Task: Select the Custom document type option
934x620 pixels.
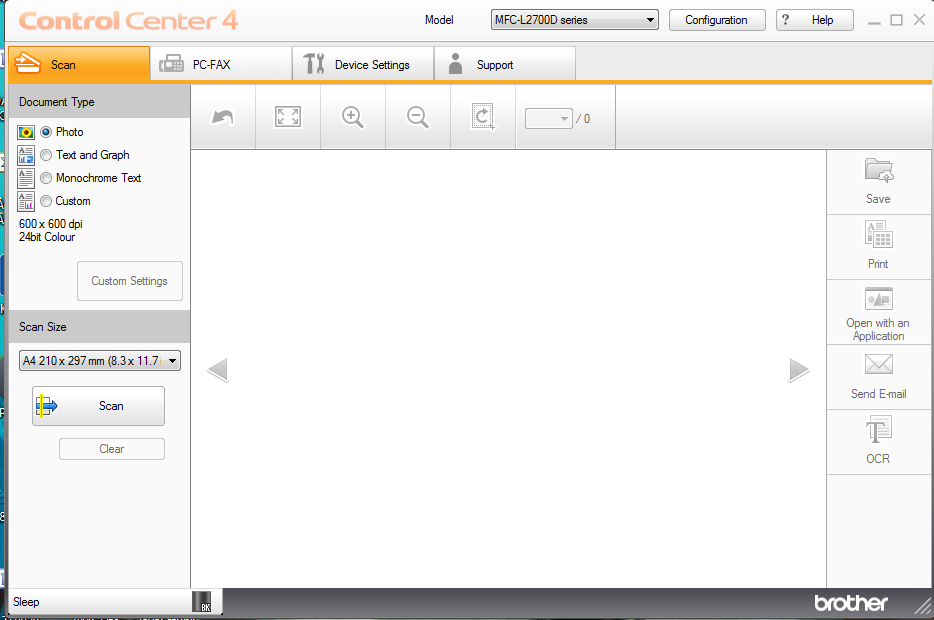Action: coord(46,201)
